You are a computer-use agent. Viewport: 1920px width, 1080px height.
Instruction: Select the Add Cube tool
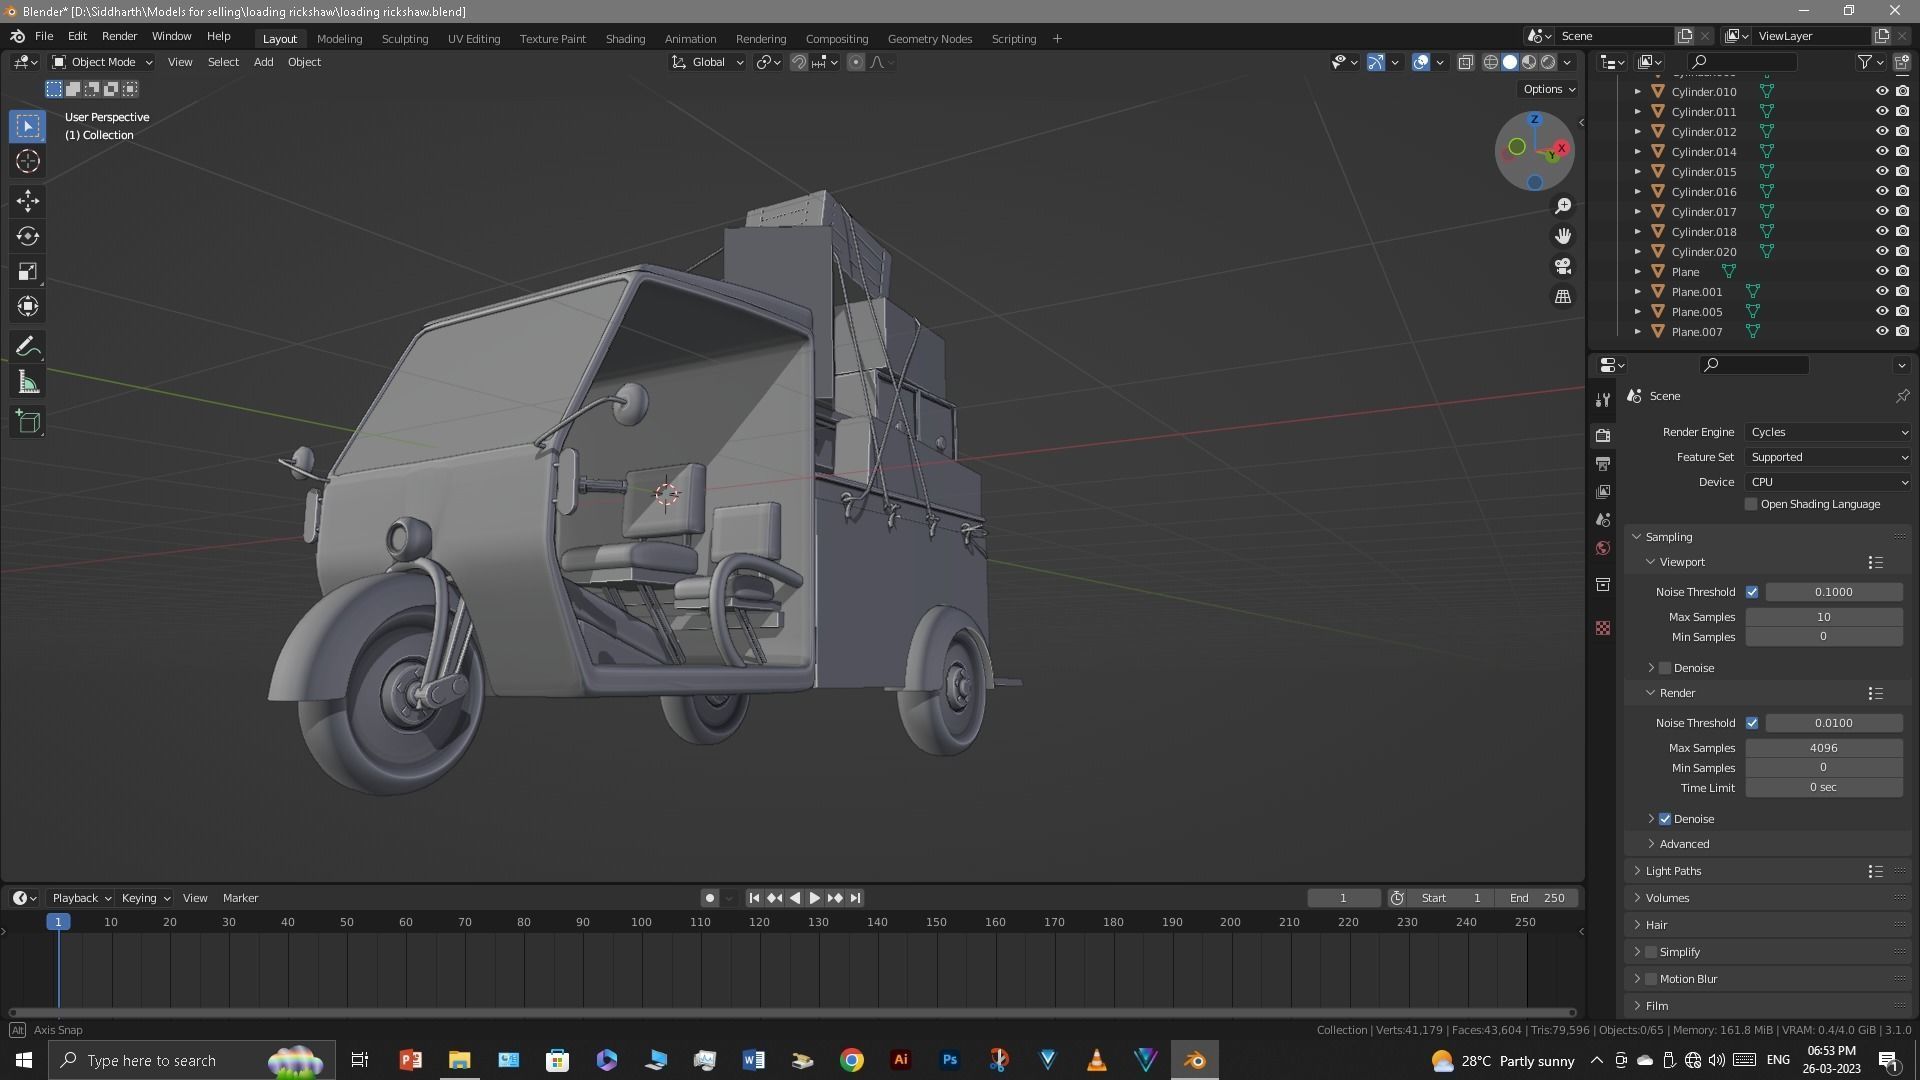point(28,422)
